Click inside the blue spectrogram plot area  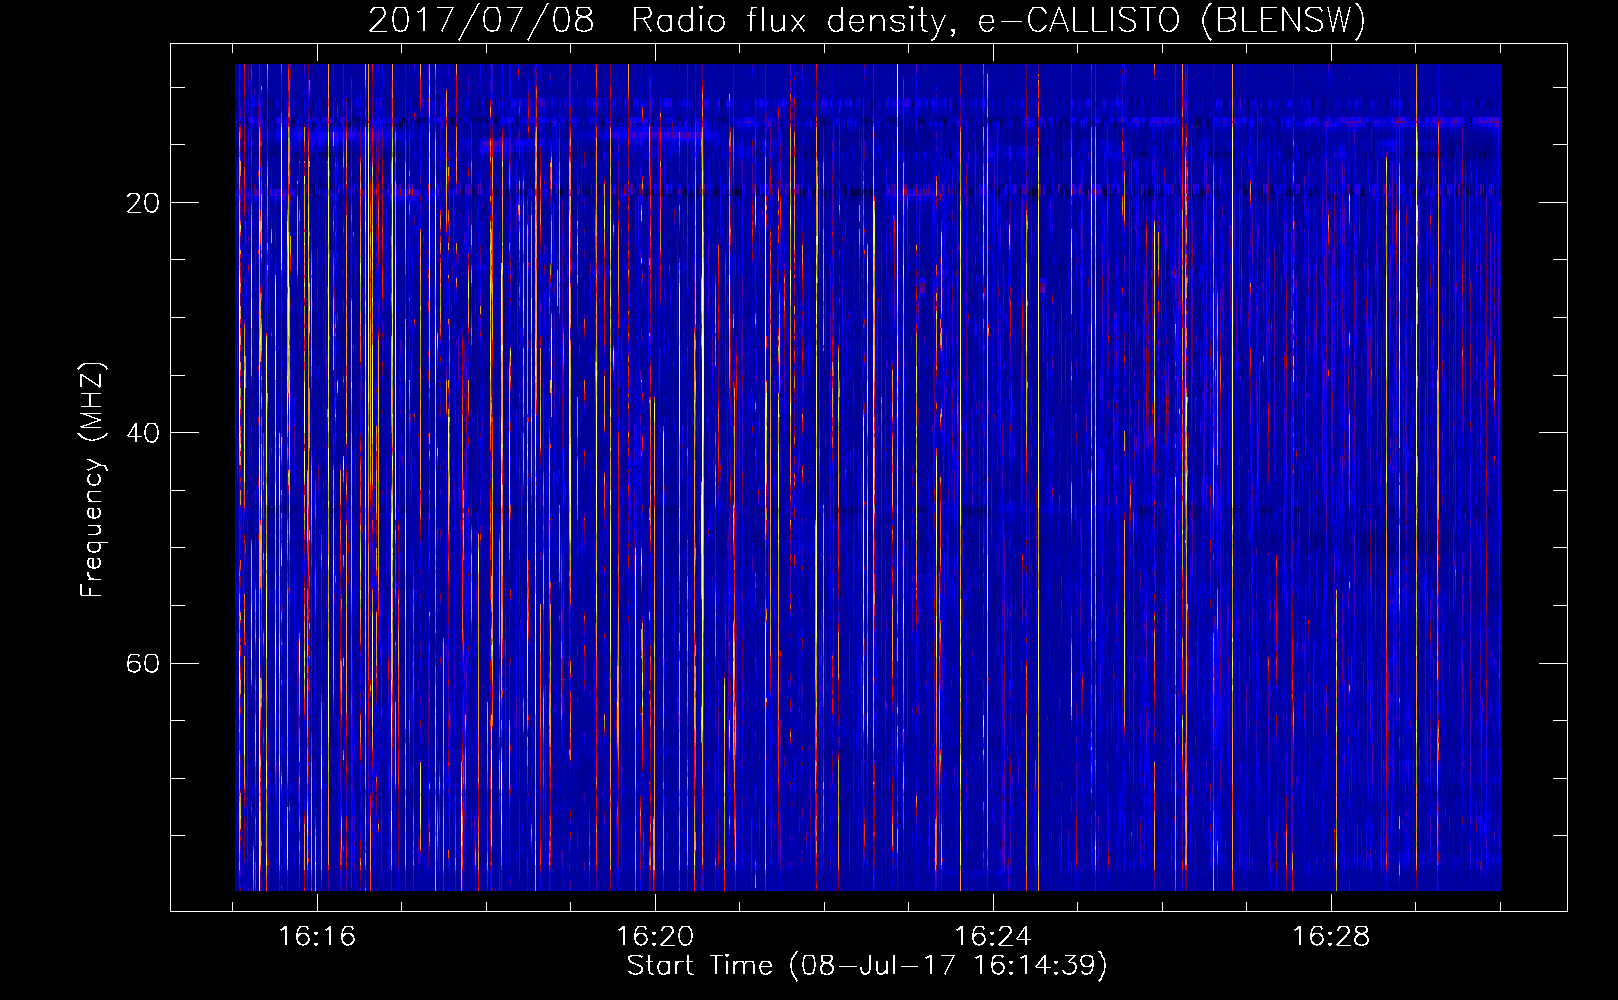[x=868, y=477]
